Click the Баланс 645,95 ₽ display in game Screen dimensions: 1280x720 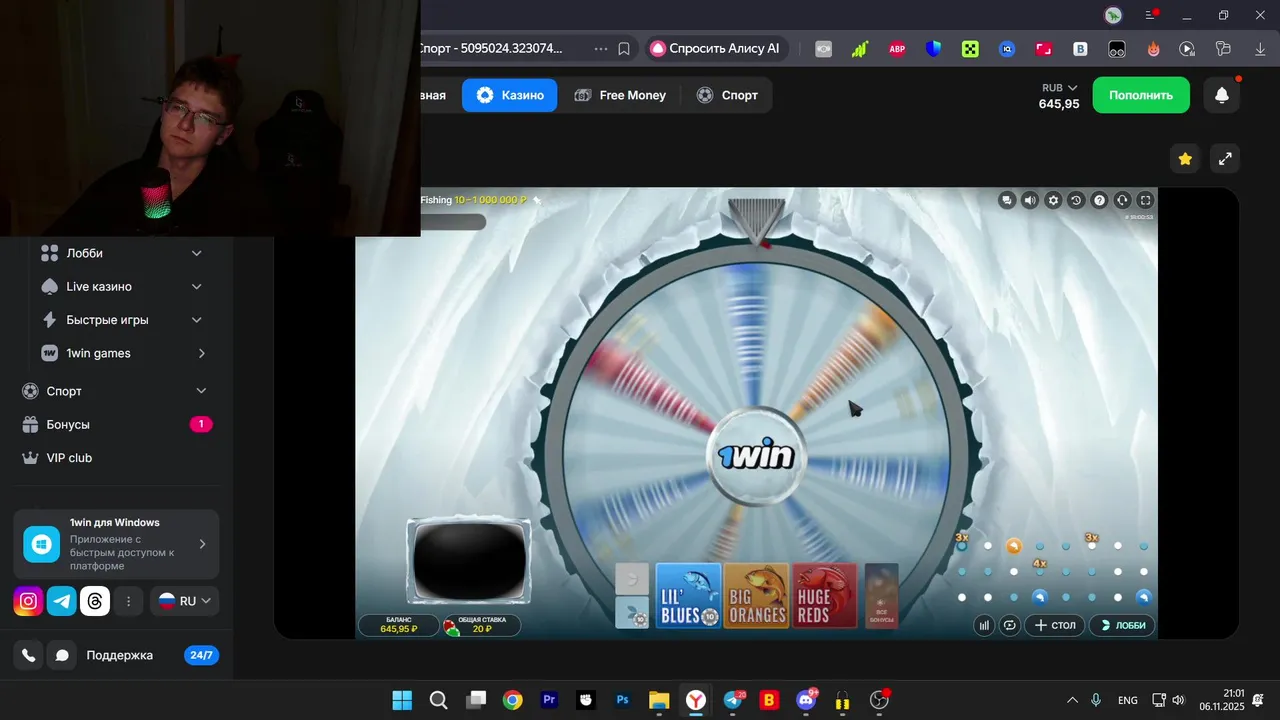tap(398, 625)
